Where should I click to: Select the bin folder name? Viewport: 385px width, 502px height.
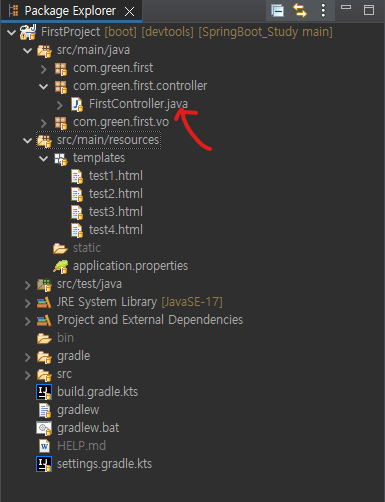click(x=65, y=338)
